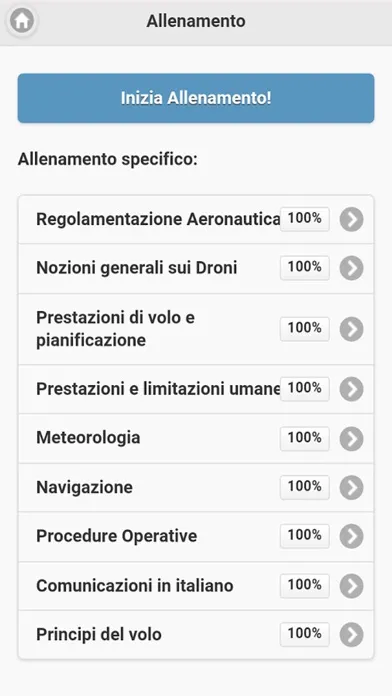Open the Meteorologia arrow icon
Image resolution: width=392 pixels, height=696 pixels.
(x=351, y=439)
